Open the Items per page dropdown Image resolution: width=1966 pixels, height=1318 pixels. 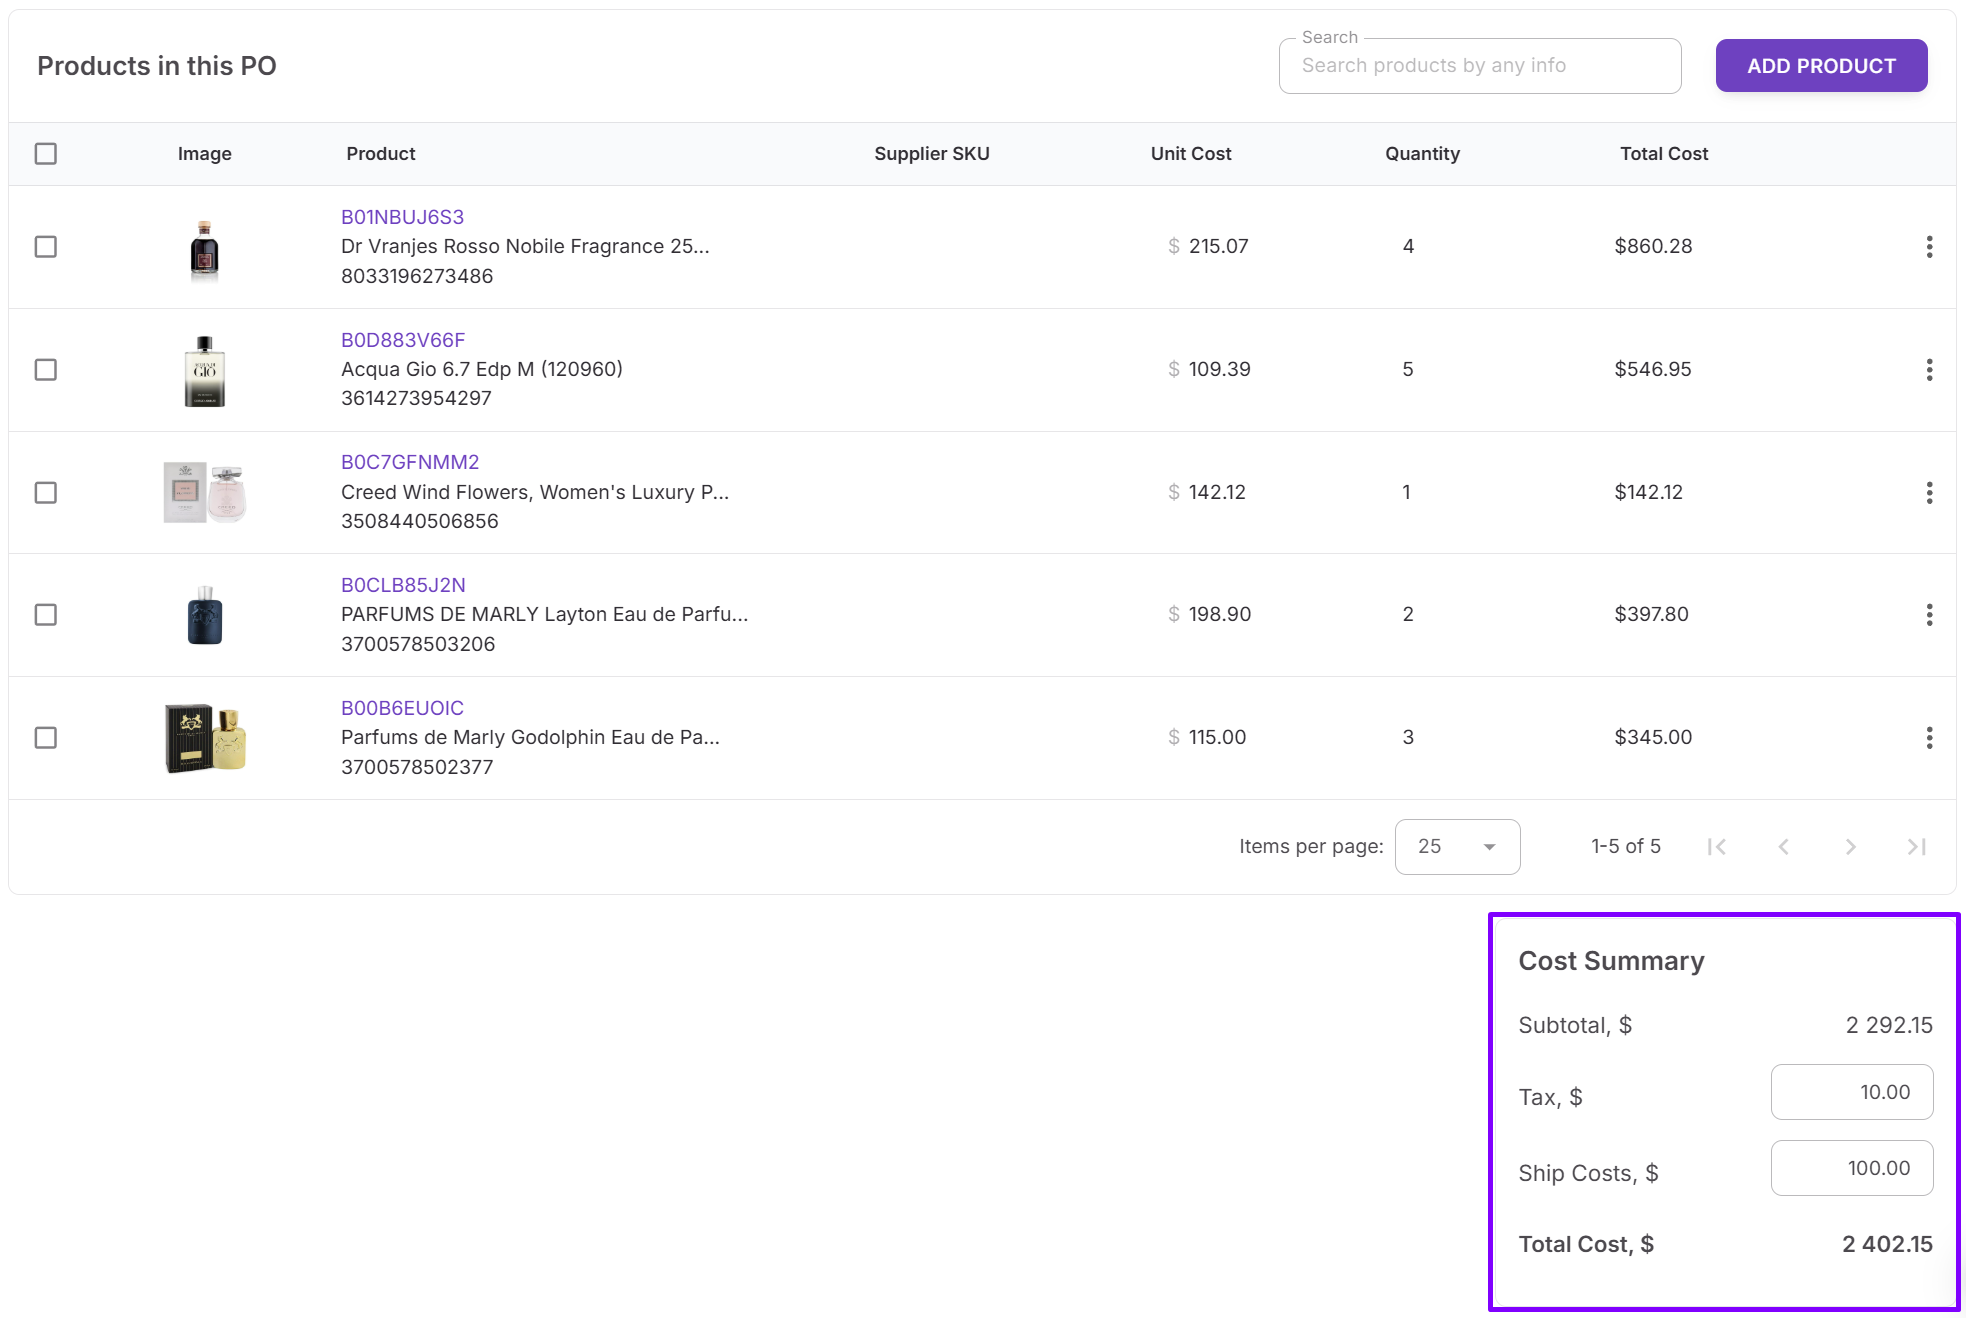coord(1457,847)
